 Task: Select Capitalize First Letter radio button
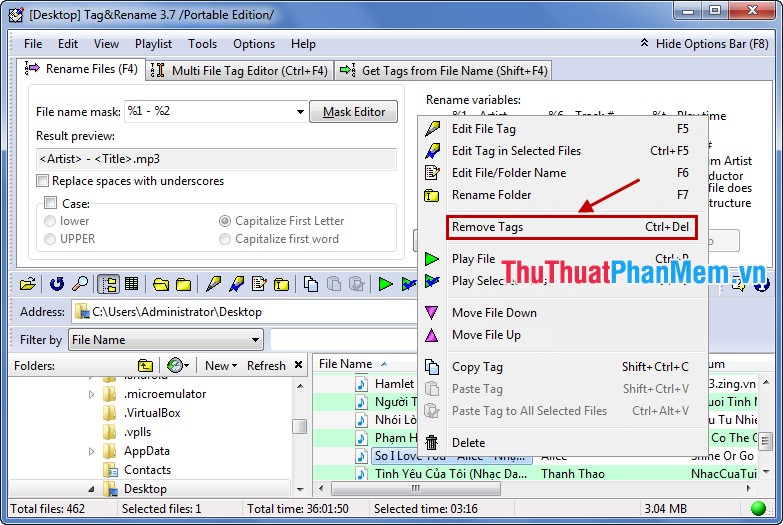click(225, 221)
